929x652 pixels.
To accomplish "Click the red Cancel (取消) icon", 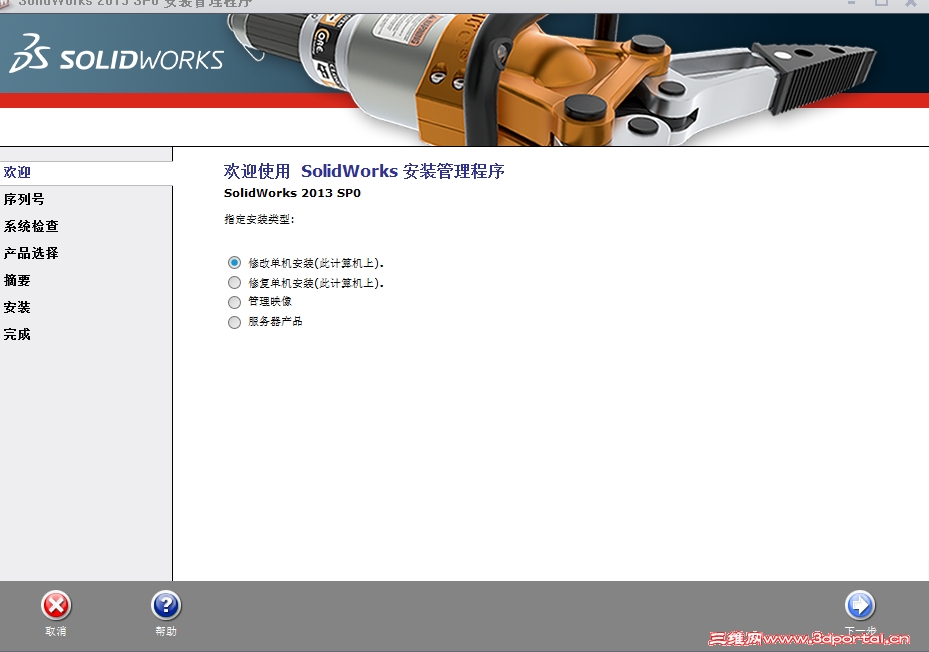I will (56, 606).
